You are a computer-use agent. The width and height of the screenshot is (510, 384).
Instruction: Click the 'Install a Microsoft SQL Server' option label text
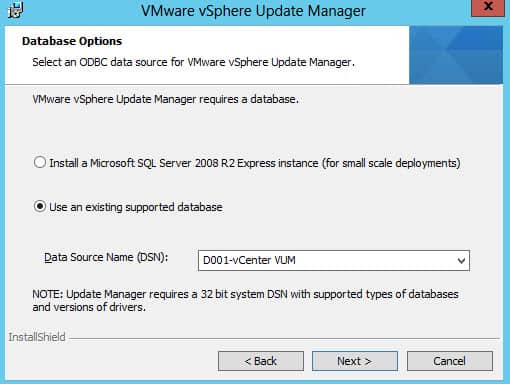(x=255, y=163)
